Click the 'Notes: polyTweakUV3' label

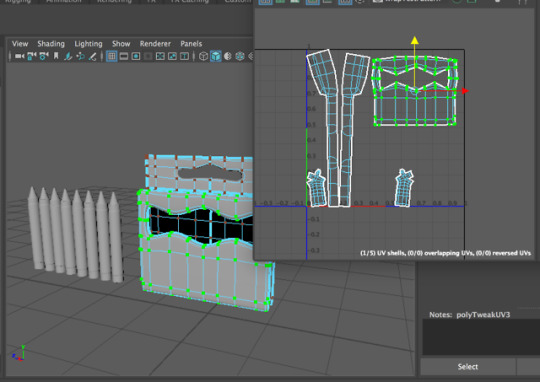click(470, 314)
